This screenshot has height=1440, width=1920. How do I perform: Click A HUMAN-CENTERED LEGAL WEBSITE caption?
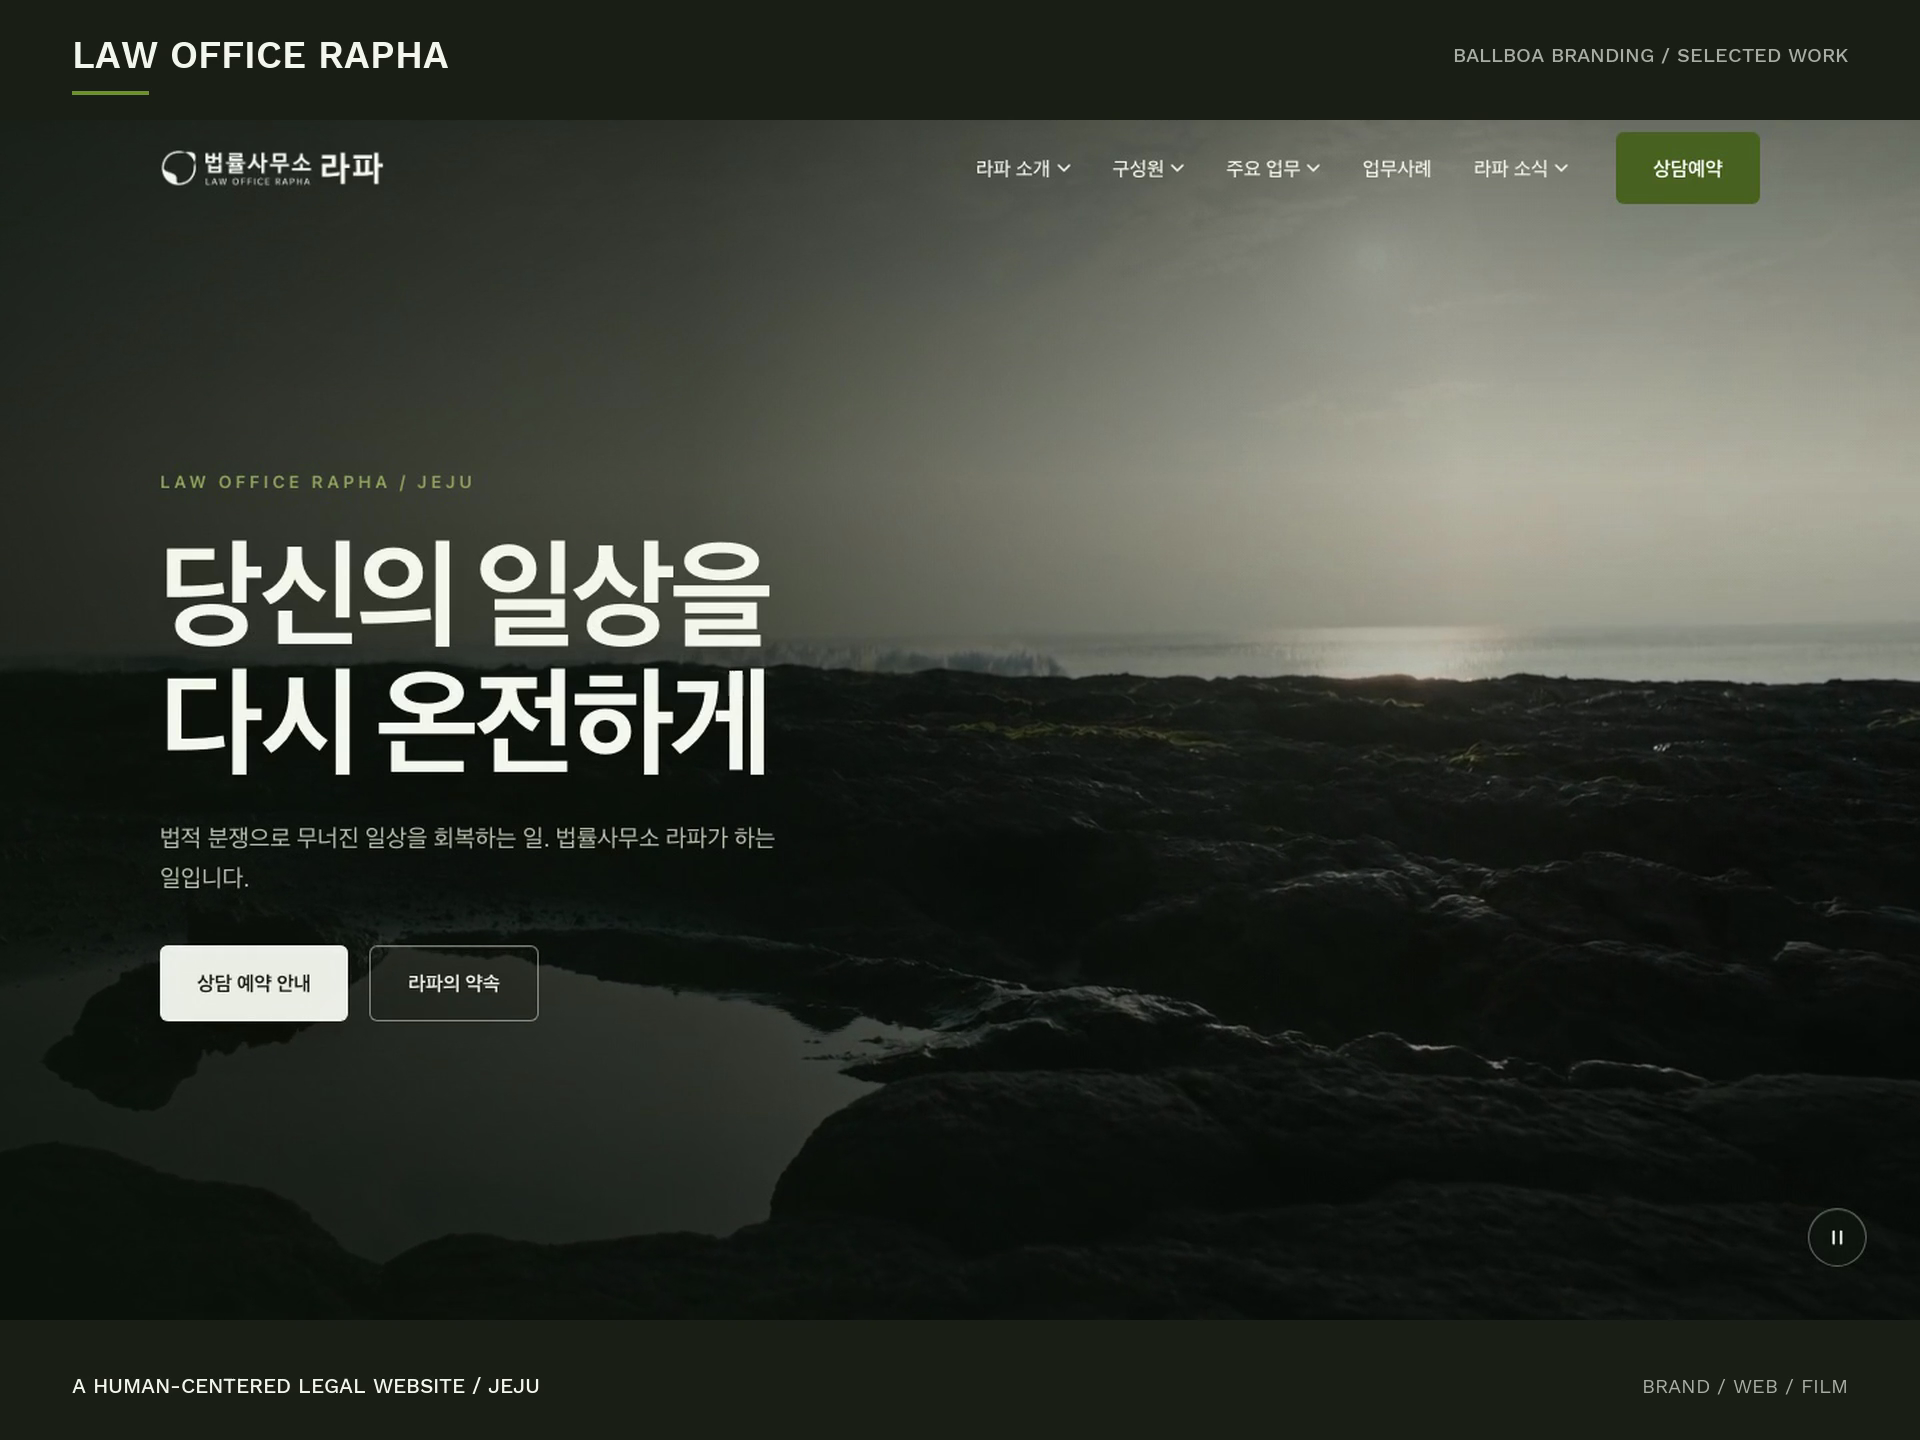[306, 1386]
